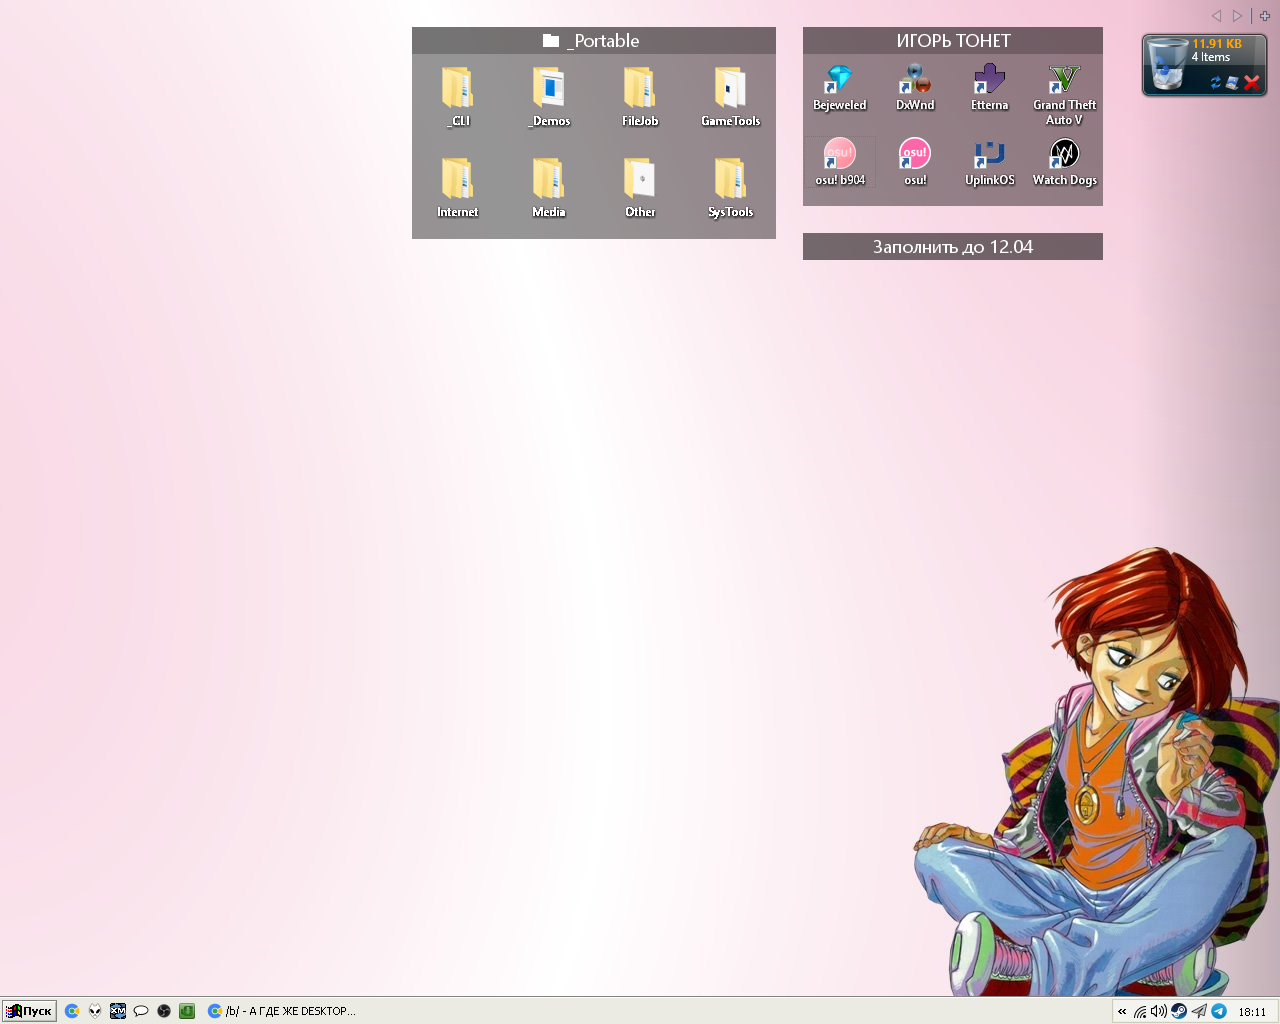Go to previous page with left arrow
The image size is (1280, 1024).
1217,16
